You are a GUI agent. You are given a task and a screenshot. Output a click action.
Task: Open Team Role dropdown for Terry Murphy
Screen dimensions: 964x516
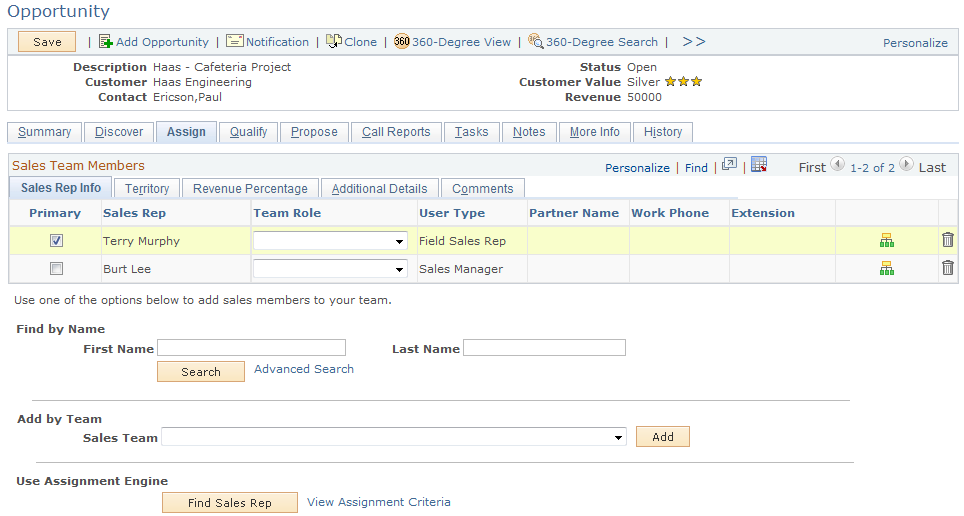coord(330,240)
